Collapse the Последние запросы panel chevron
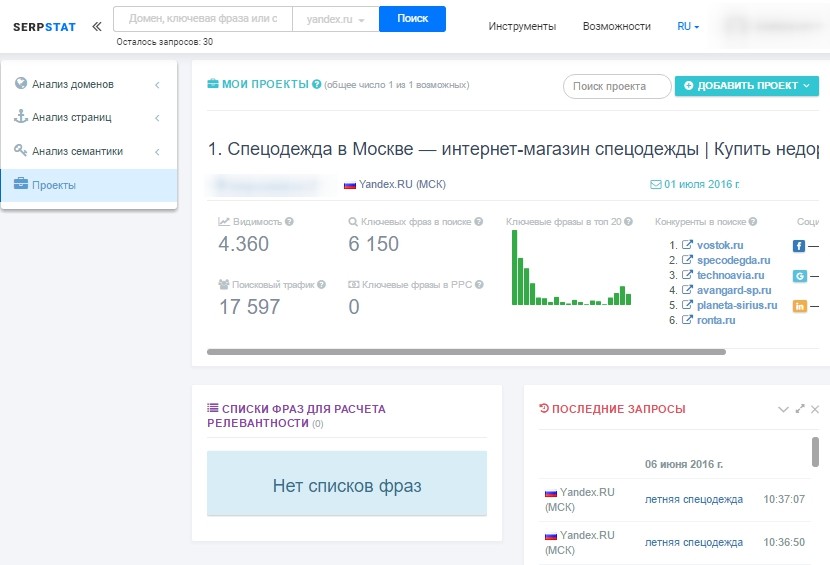This screenshot has width=830, height=565. pos(783,409)
